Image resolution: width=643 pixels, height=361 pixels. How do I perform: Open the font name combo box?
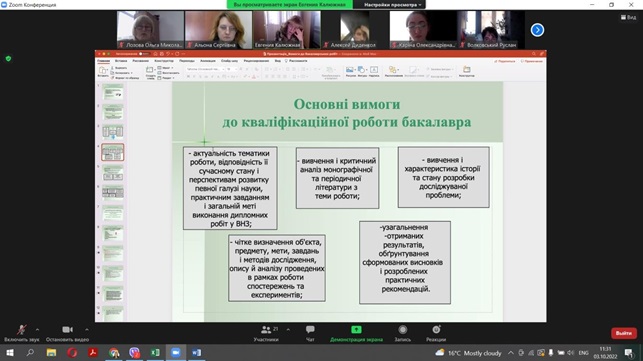(205, 69)
